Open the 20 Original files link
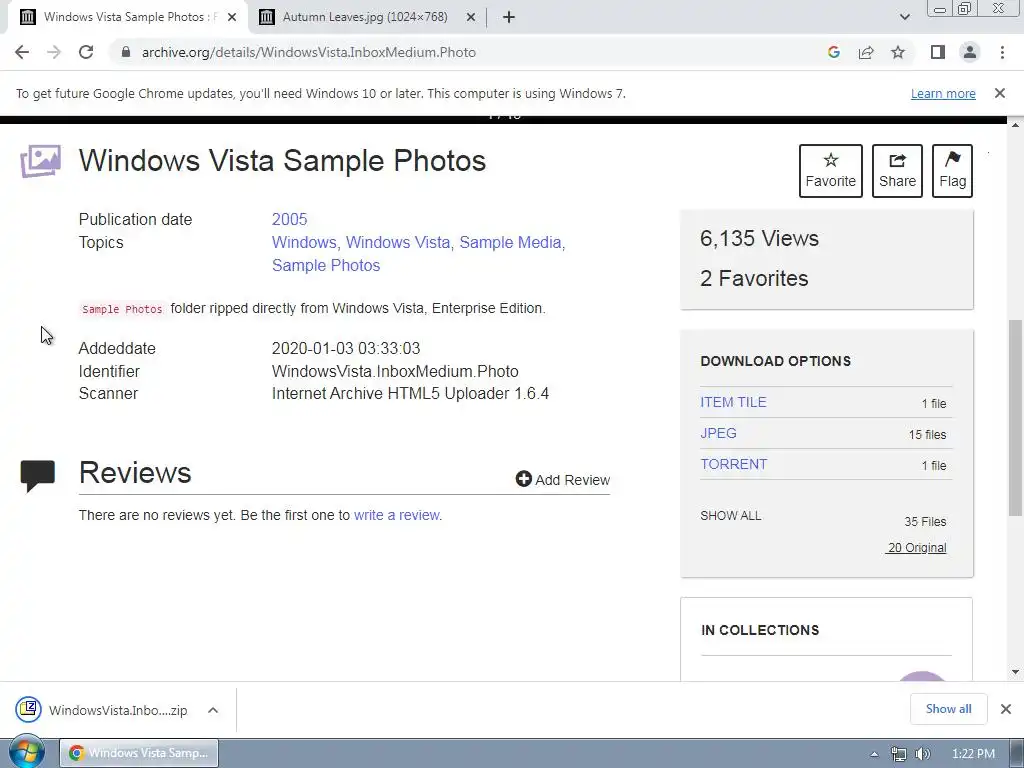 [916, 547]
